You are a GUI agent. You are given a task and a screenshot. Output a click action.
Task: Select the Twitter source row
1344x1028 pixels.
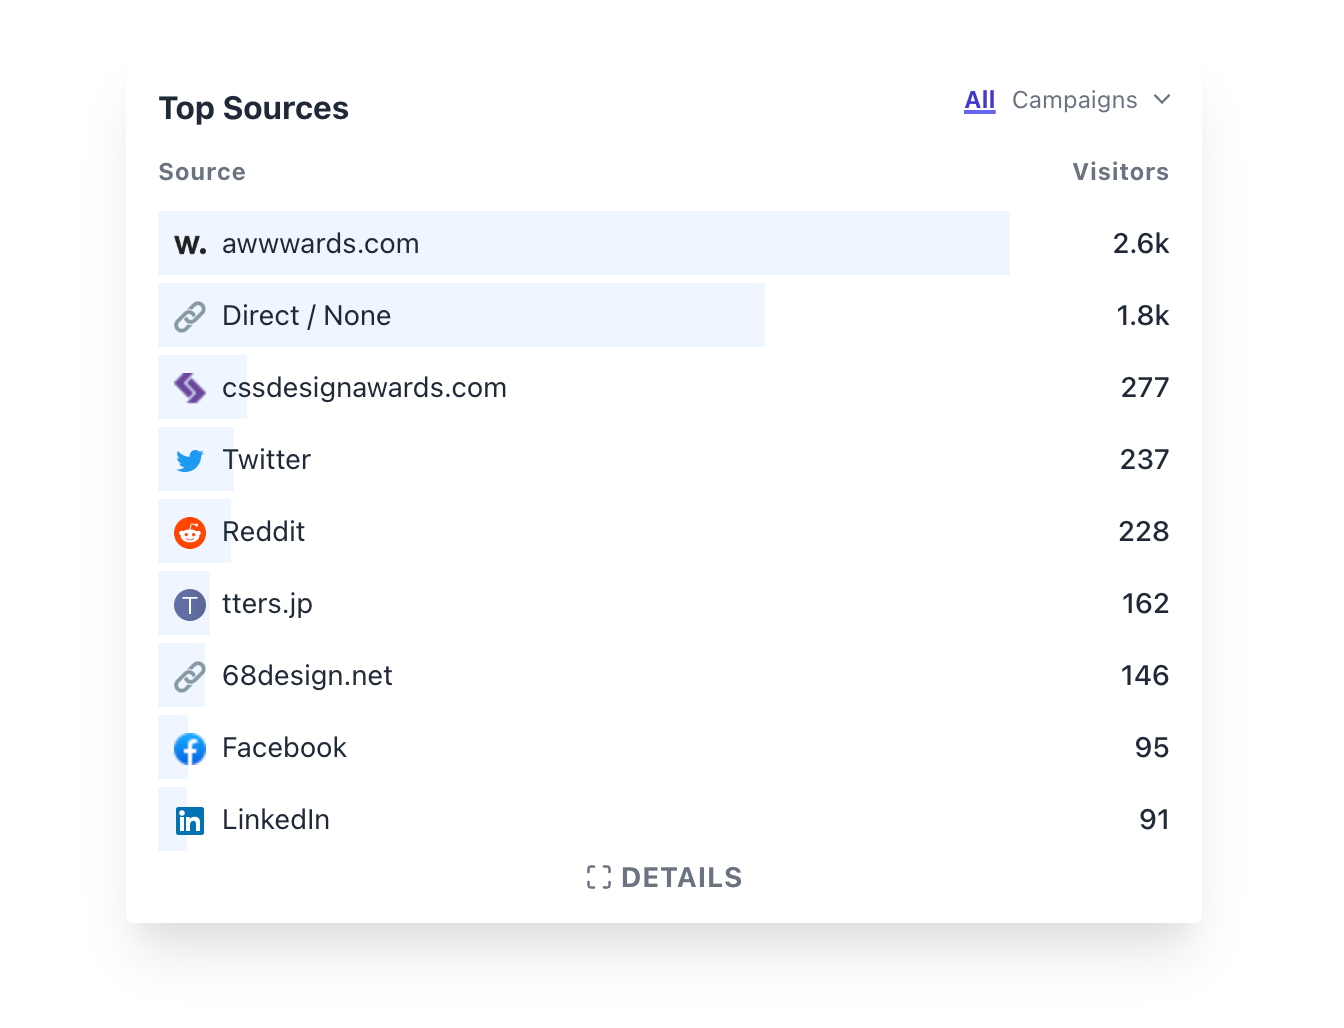[x=664, y=460]
